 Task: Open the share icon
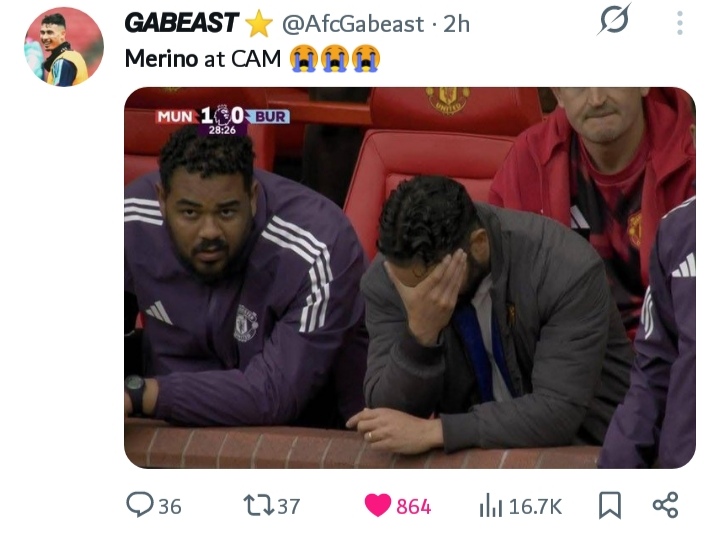(665, 505)
